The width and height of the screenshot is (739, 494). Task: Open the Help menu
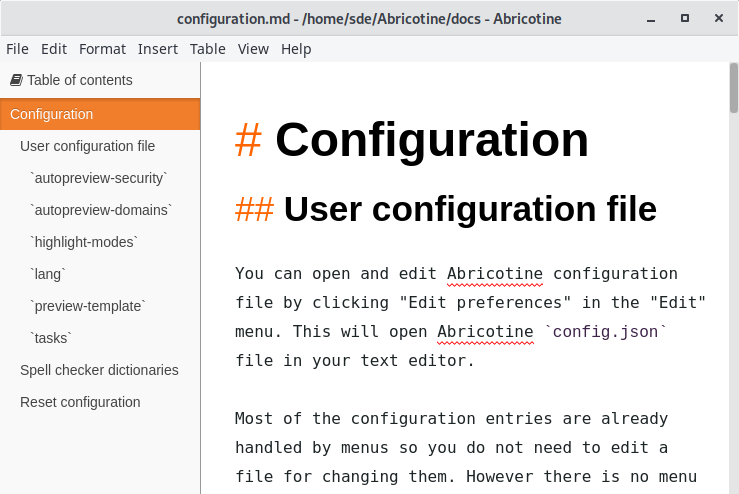[x=296, y=49]
